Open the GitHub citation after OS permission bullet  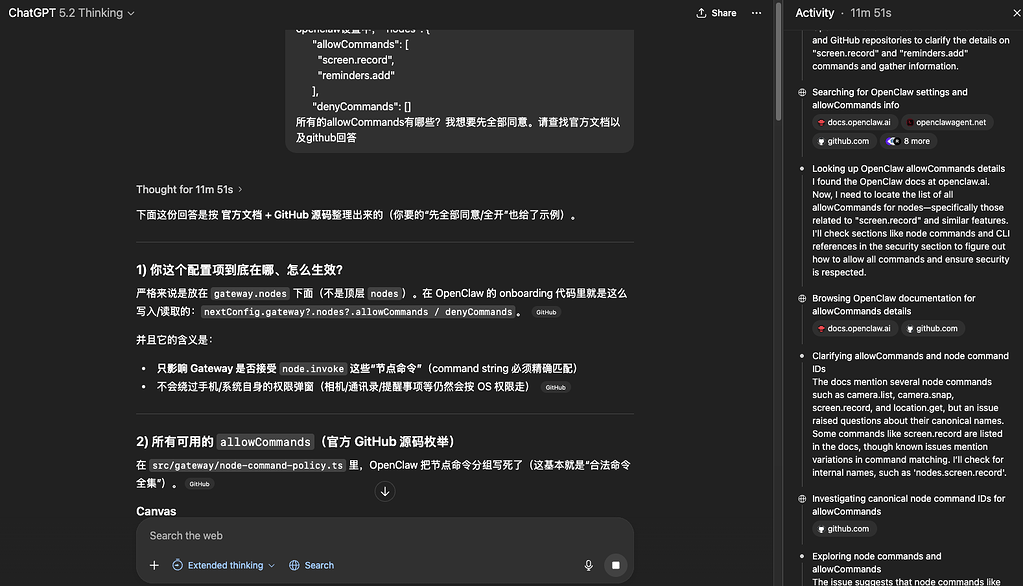click(x=555, y=387)
